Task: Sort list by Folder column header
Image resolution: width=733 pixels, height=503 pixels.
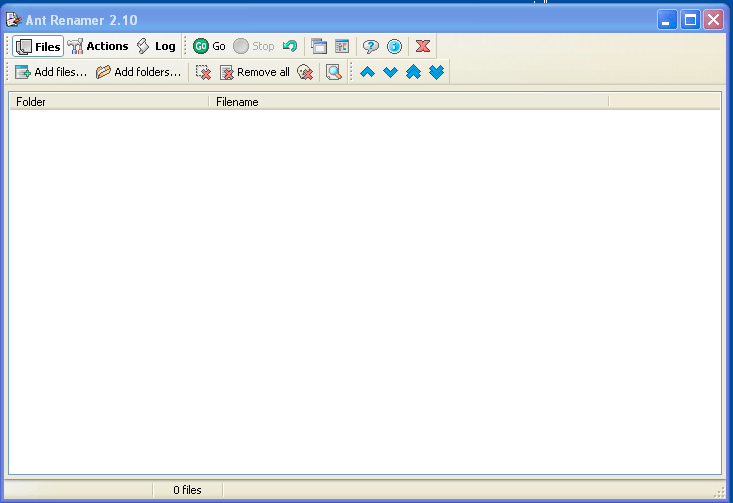Action: [109, 101]
